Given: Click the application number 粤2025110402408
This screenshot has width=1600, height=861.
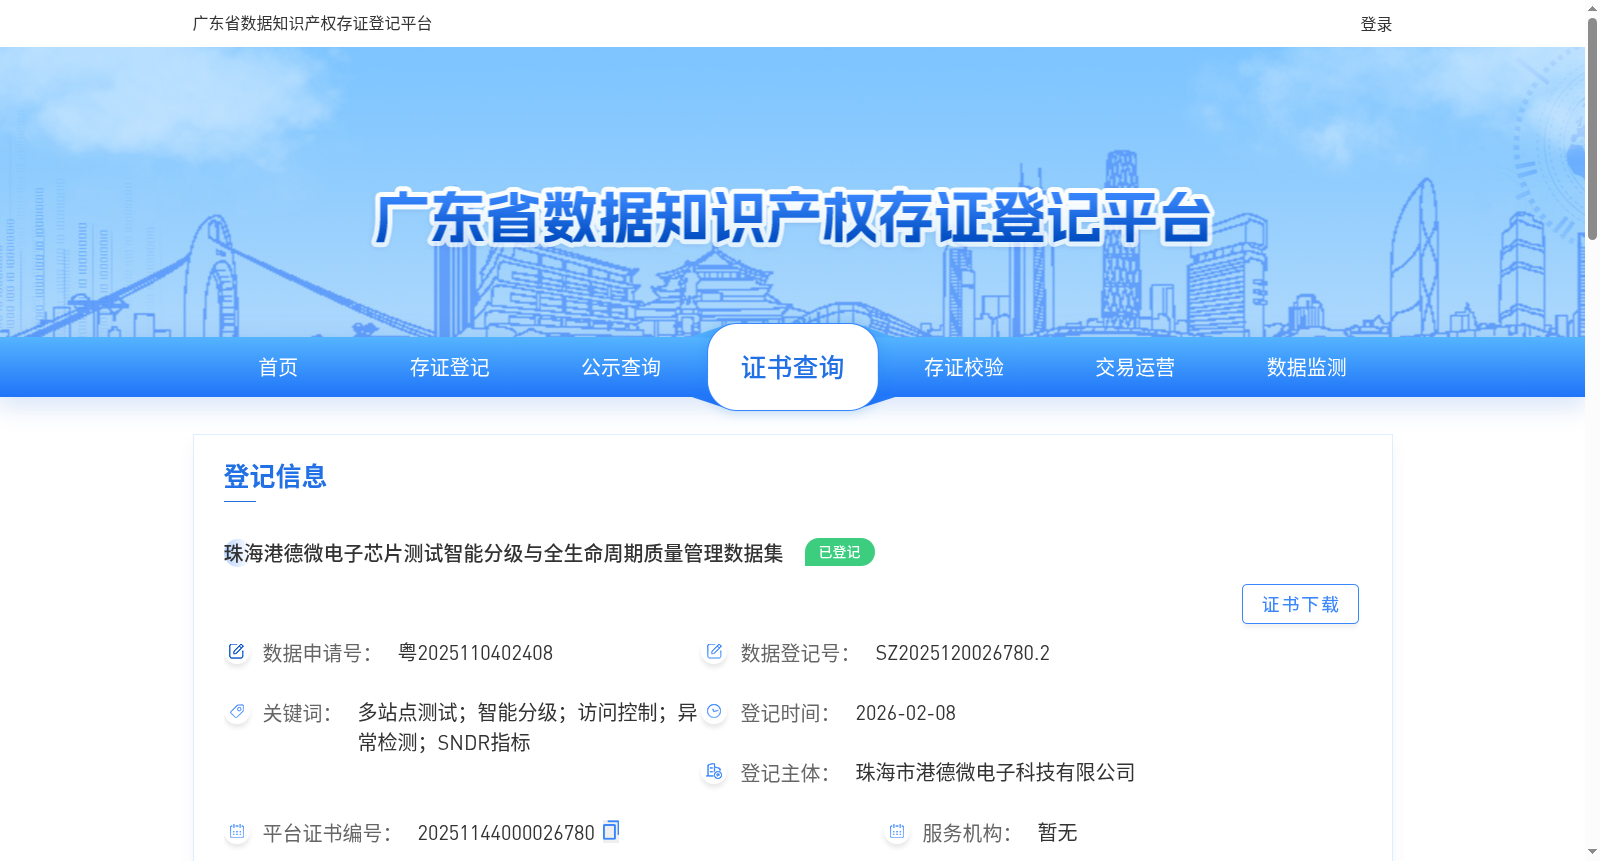Looking at the screenshot, I should [475, 653].
